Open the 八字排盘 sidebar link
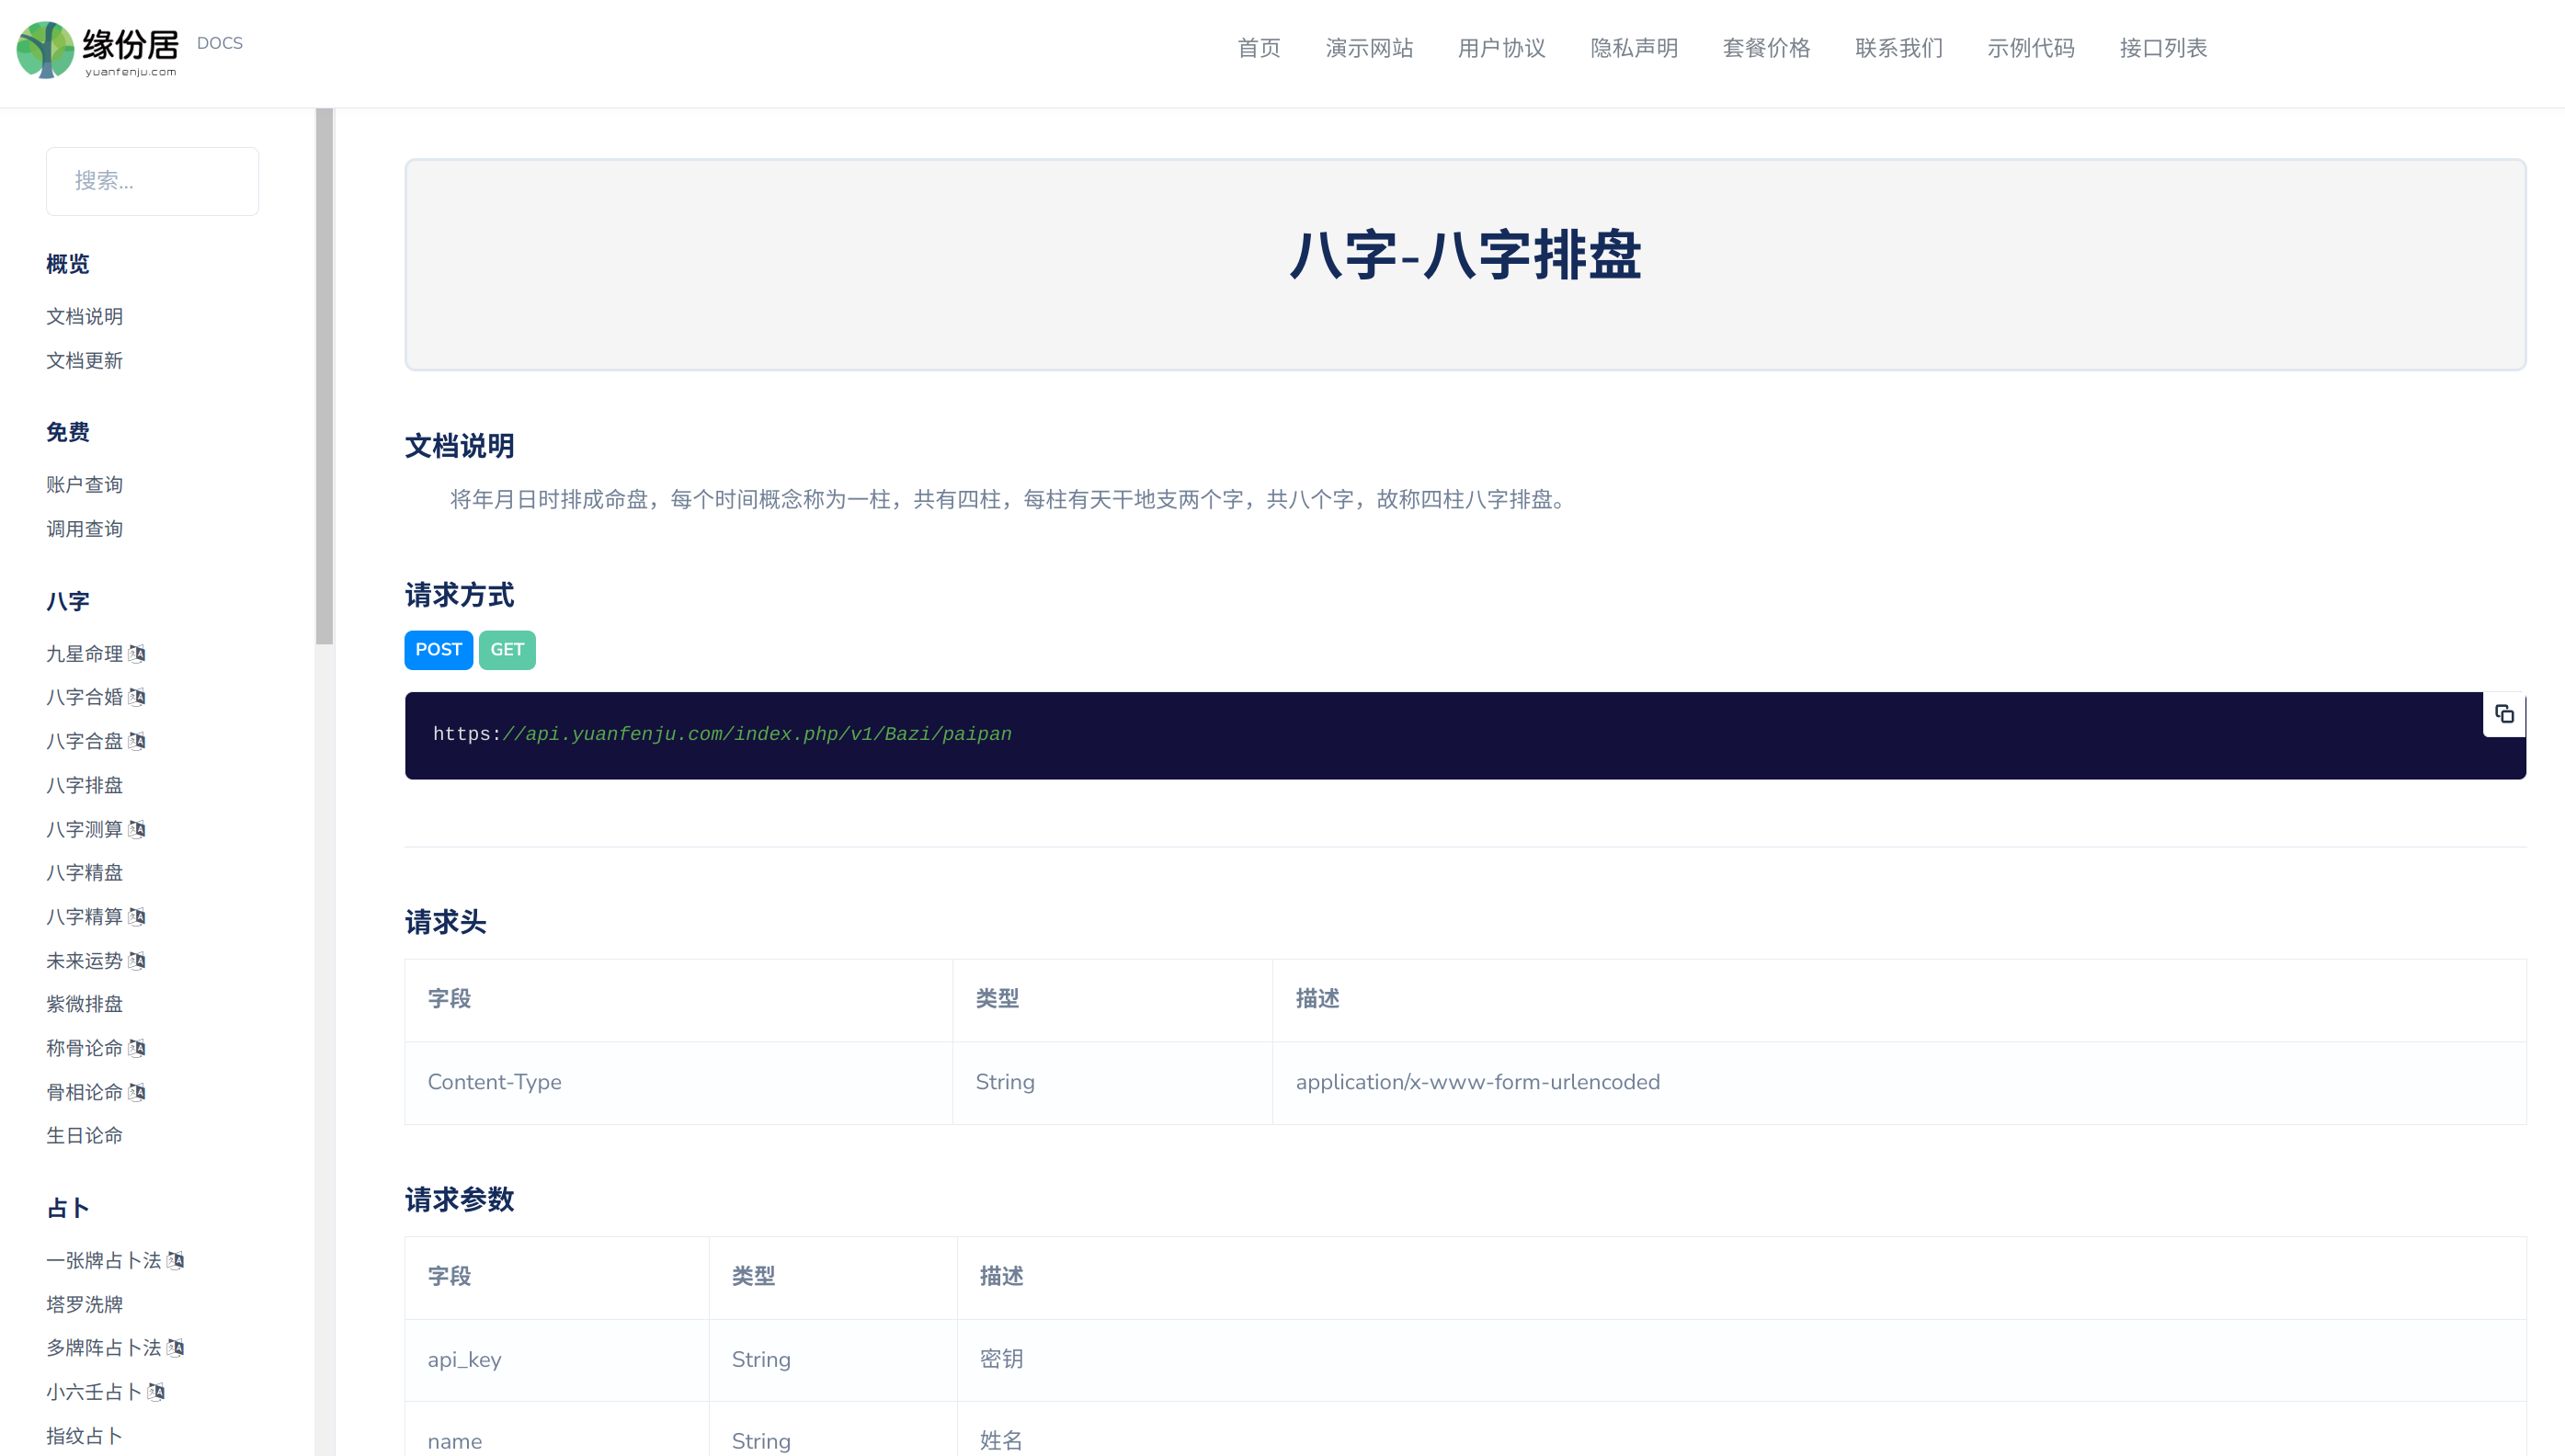This screenshot has height=1456, width=2565. click(85, 785)
